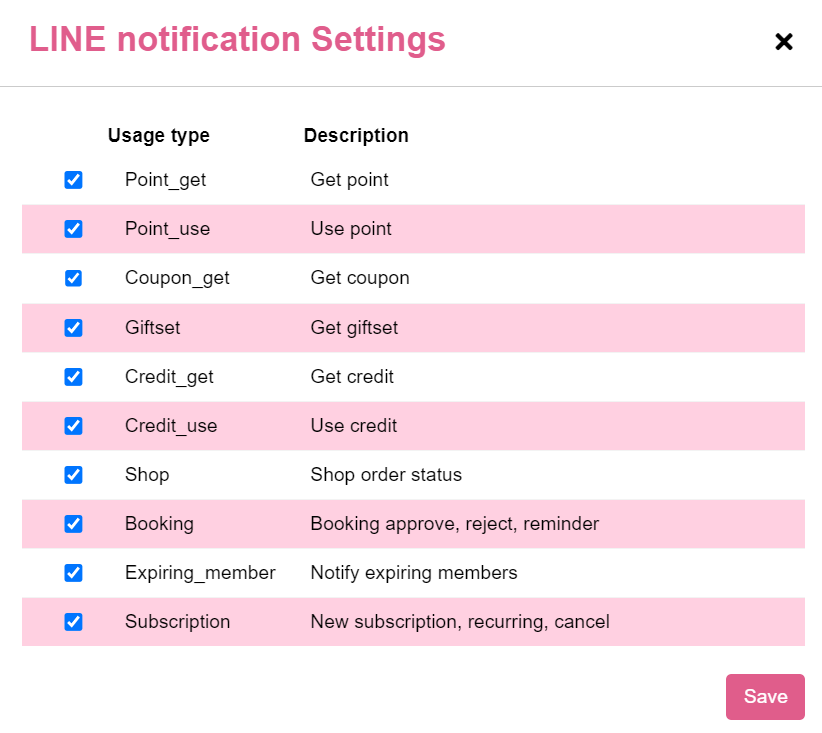822x733 pixels.
Task: Toggle the Subscription checkbox
Action: (73, 622)
